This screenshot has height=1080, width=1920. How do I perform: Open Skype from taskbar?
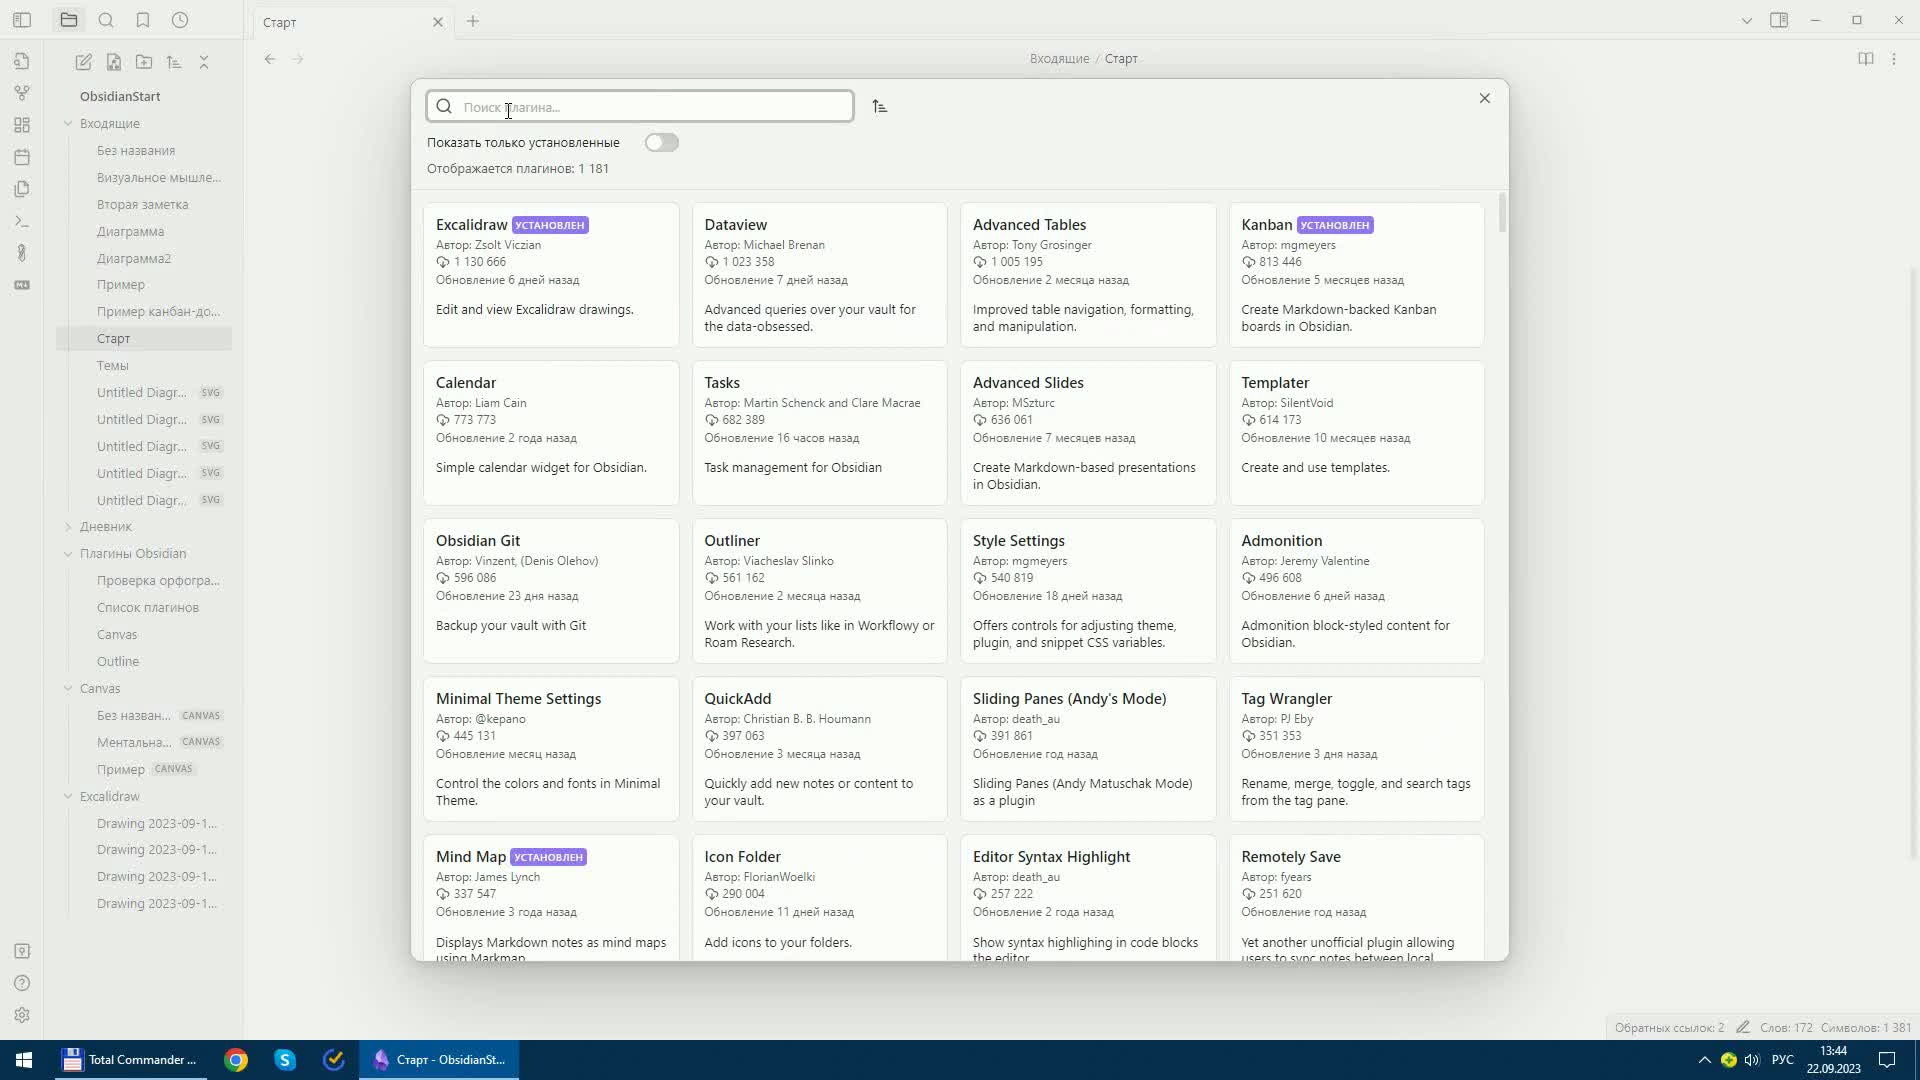coord(285,1060)
